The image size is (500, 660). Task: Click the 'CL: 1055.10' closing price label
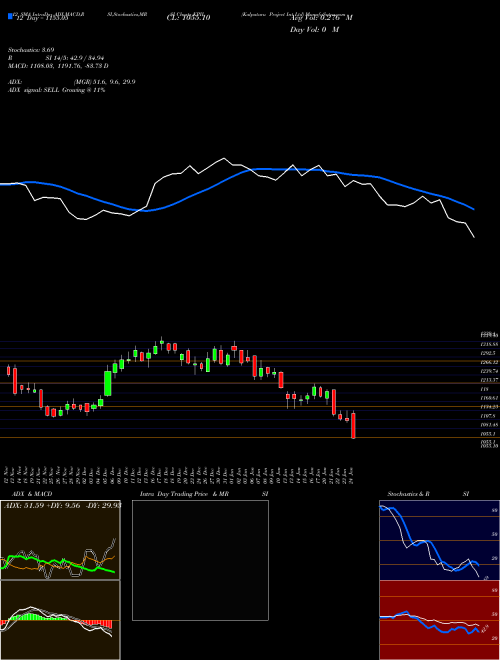tap(188, 18)
